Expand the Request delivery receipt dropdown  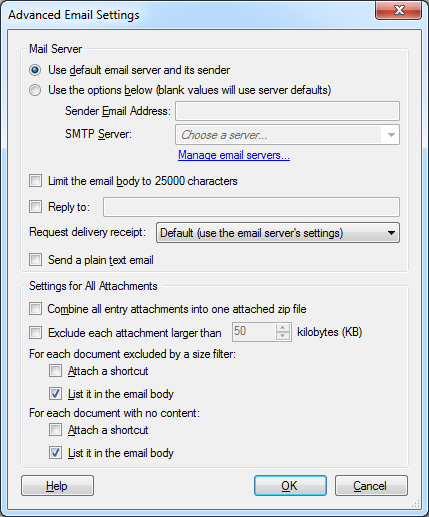point(278,233)
